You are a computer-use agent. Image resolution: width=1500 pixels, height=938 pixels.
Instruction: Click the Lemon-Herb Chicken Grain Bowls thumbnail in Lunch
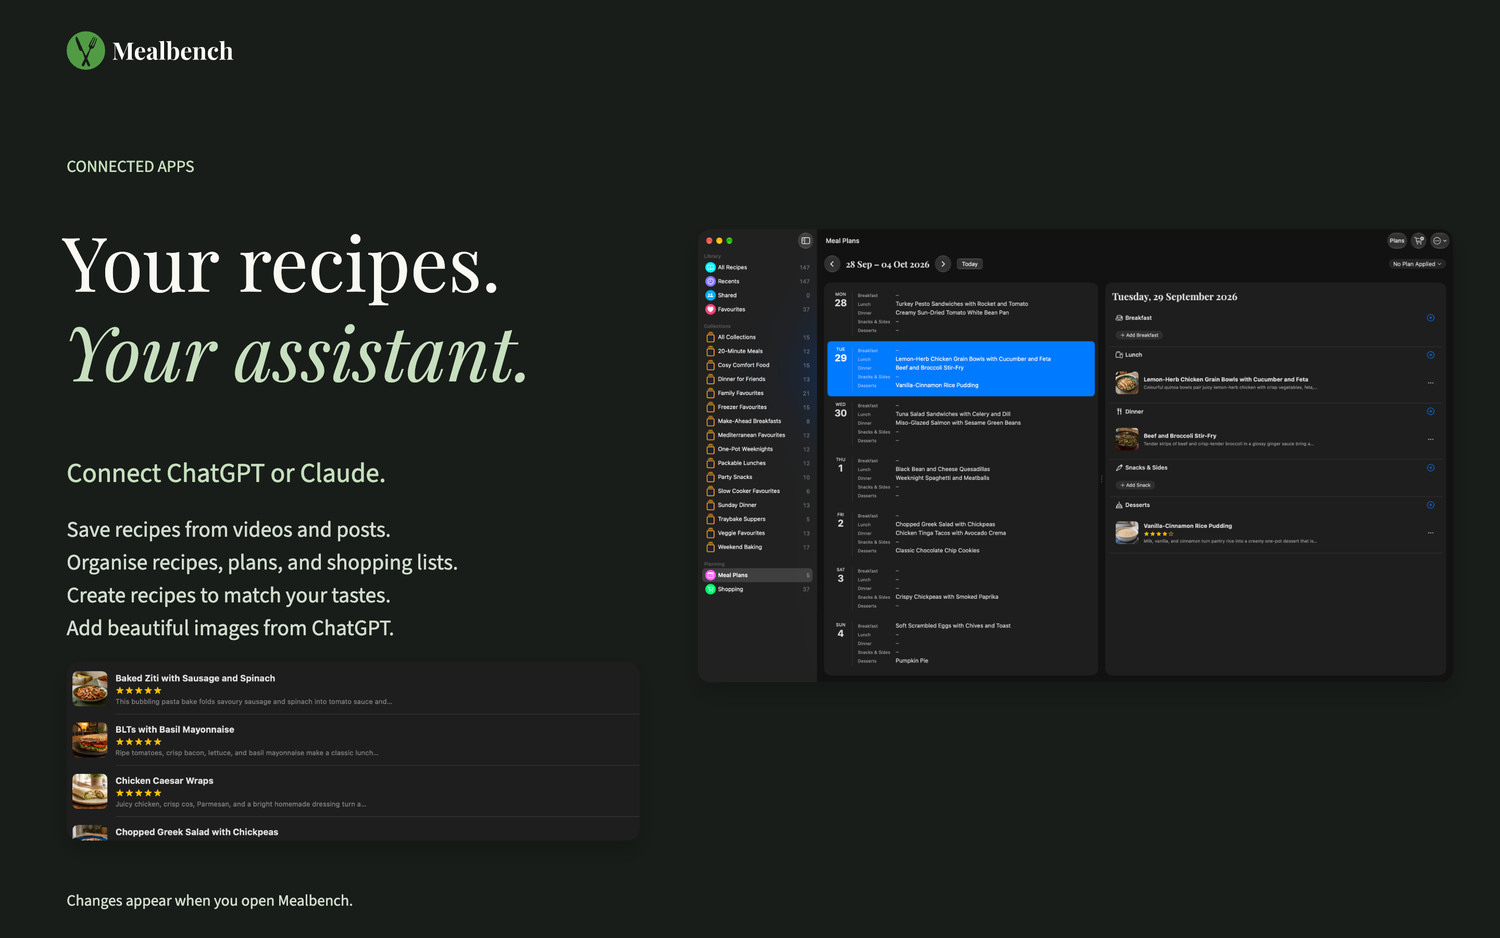click(1127, 383)
